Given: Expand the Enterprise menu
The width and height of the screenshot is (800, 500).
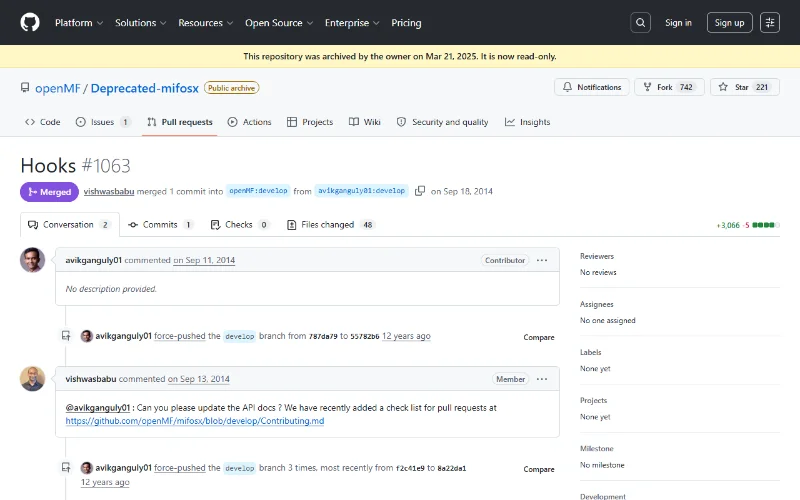Looking at the screenshot, I should tap(352, 23).
